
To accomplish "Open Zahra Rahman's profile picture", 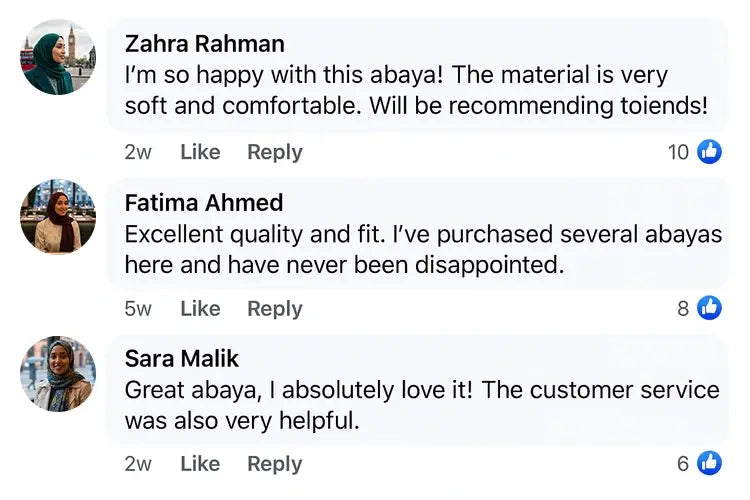I will coord(58,57).
